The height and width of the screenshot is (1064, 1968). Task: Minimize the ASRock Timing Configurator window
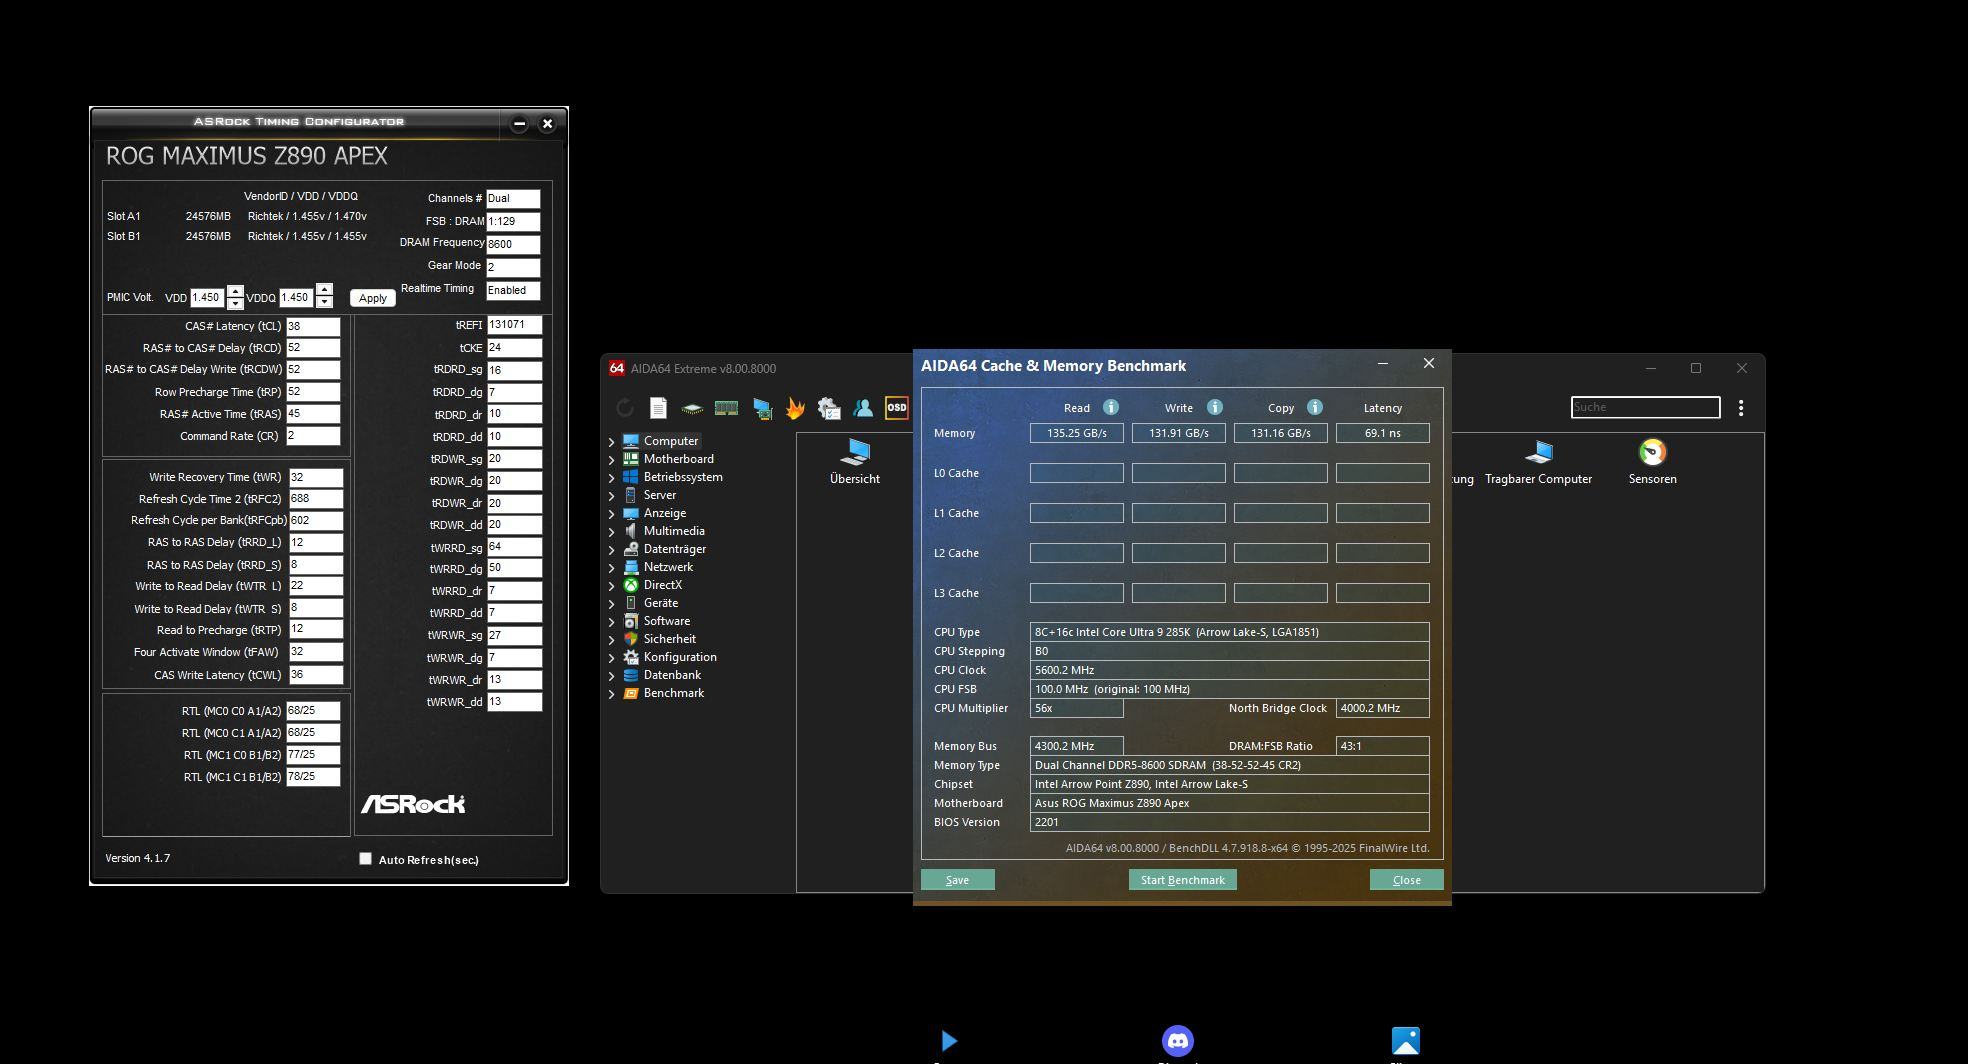519,124
